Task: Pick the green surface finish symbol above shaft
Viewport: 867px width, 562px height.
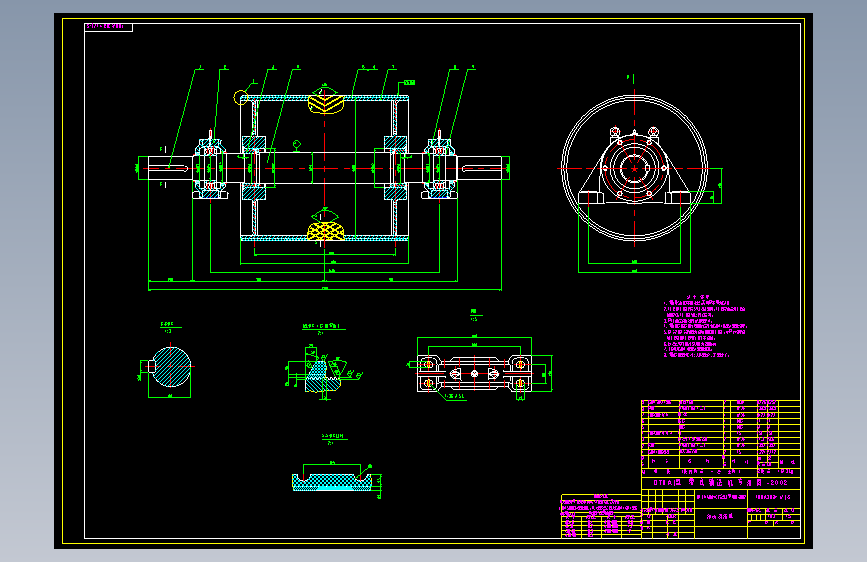Action: (x=297, y=145)
